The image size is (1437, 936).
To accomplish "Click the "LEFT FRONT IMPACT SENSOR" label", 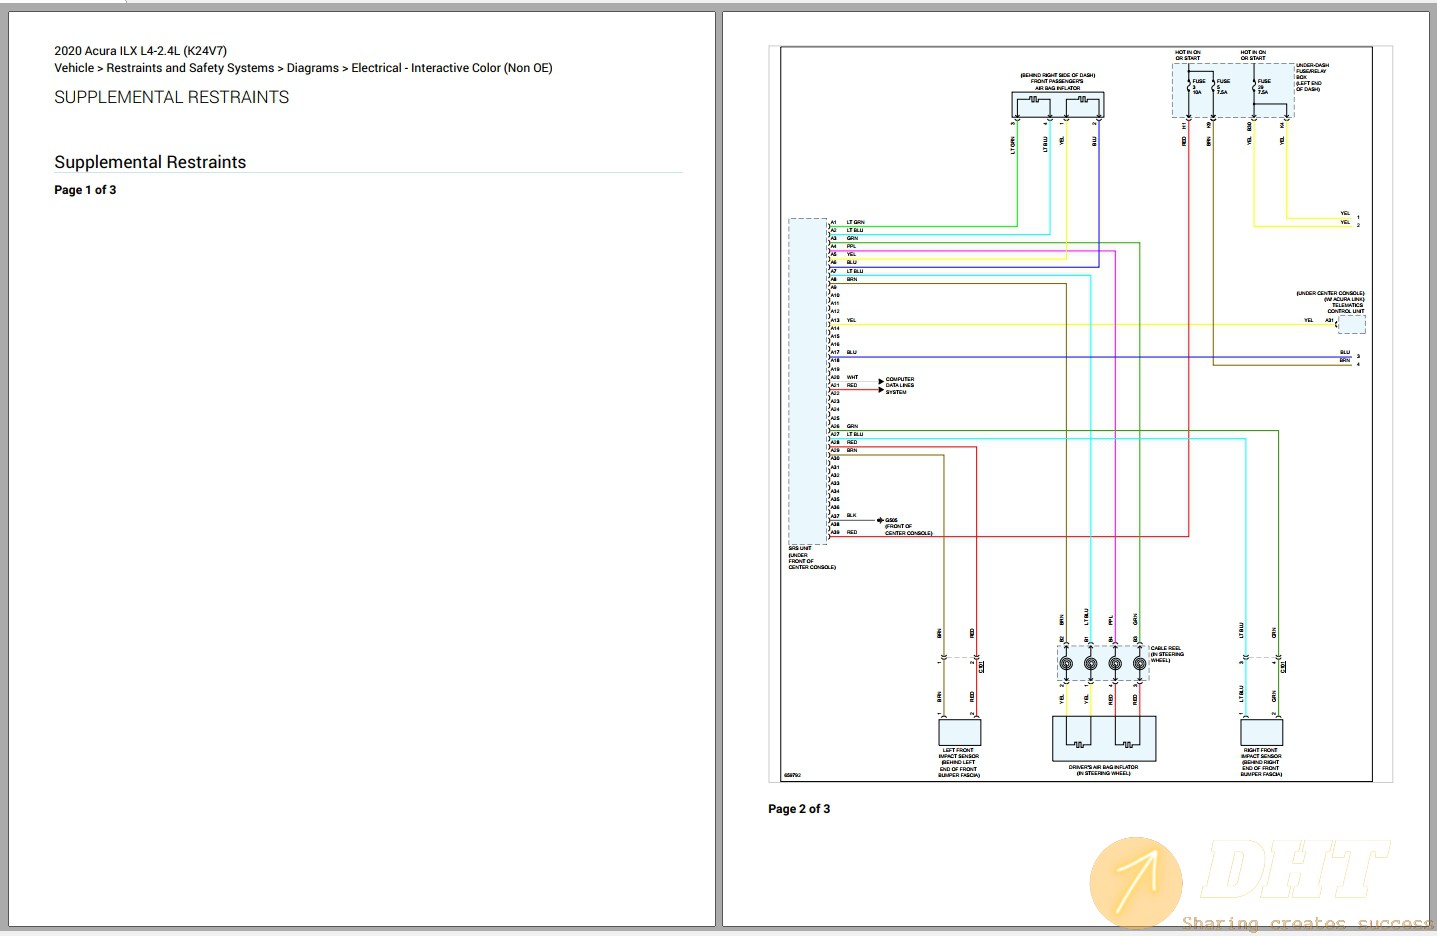I will 959,763.
